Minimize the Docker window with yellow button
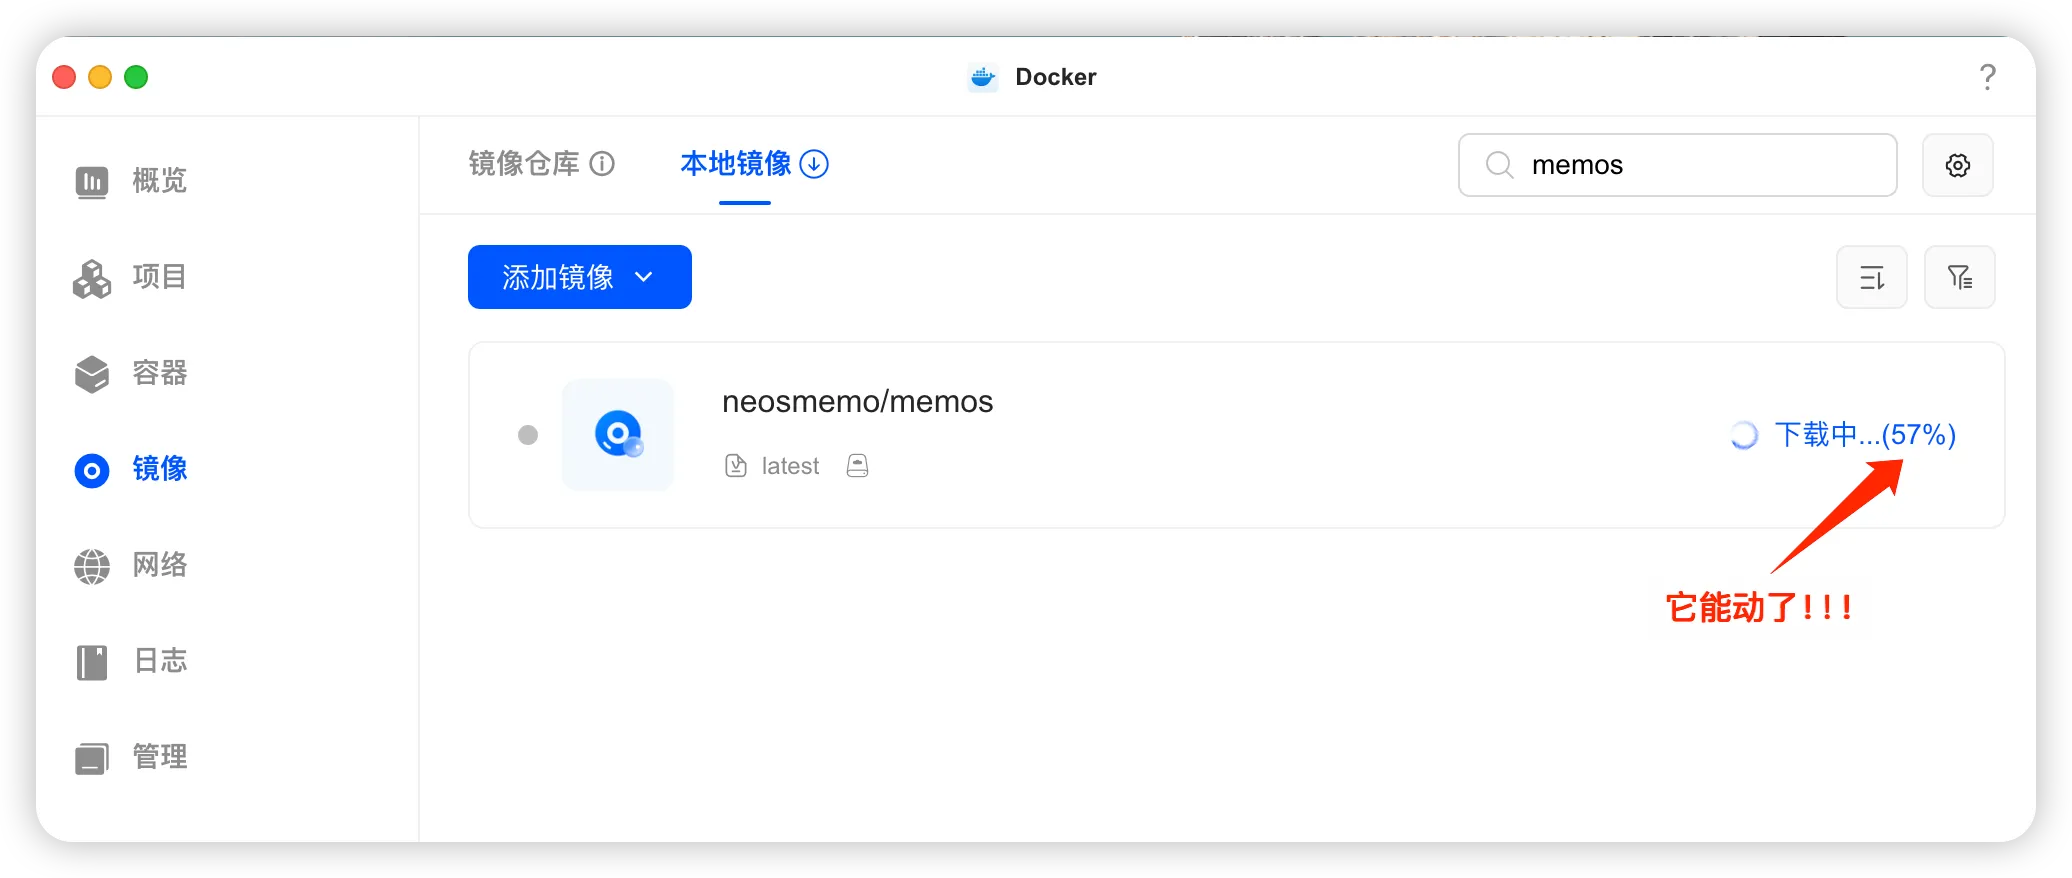 pos(100,77)
